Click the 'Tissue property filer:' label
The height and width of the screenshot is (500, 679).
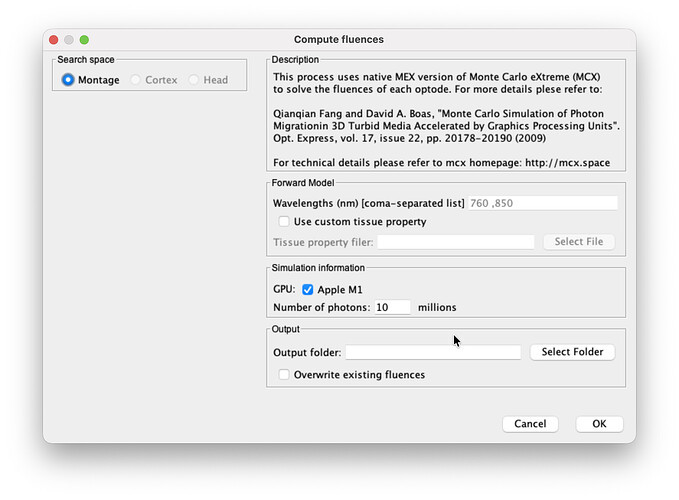323,242
